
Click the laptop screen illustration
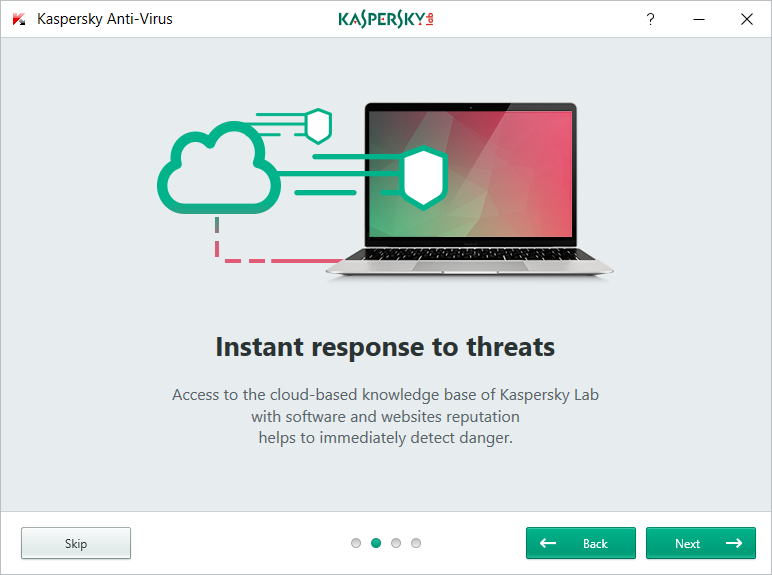[470, 173]
